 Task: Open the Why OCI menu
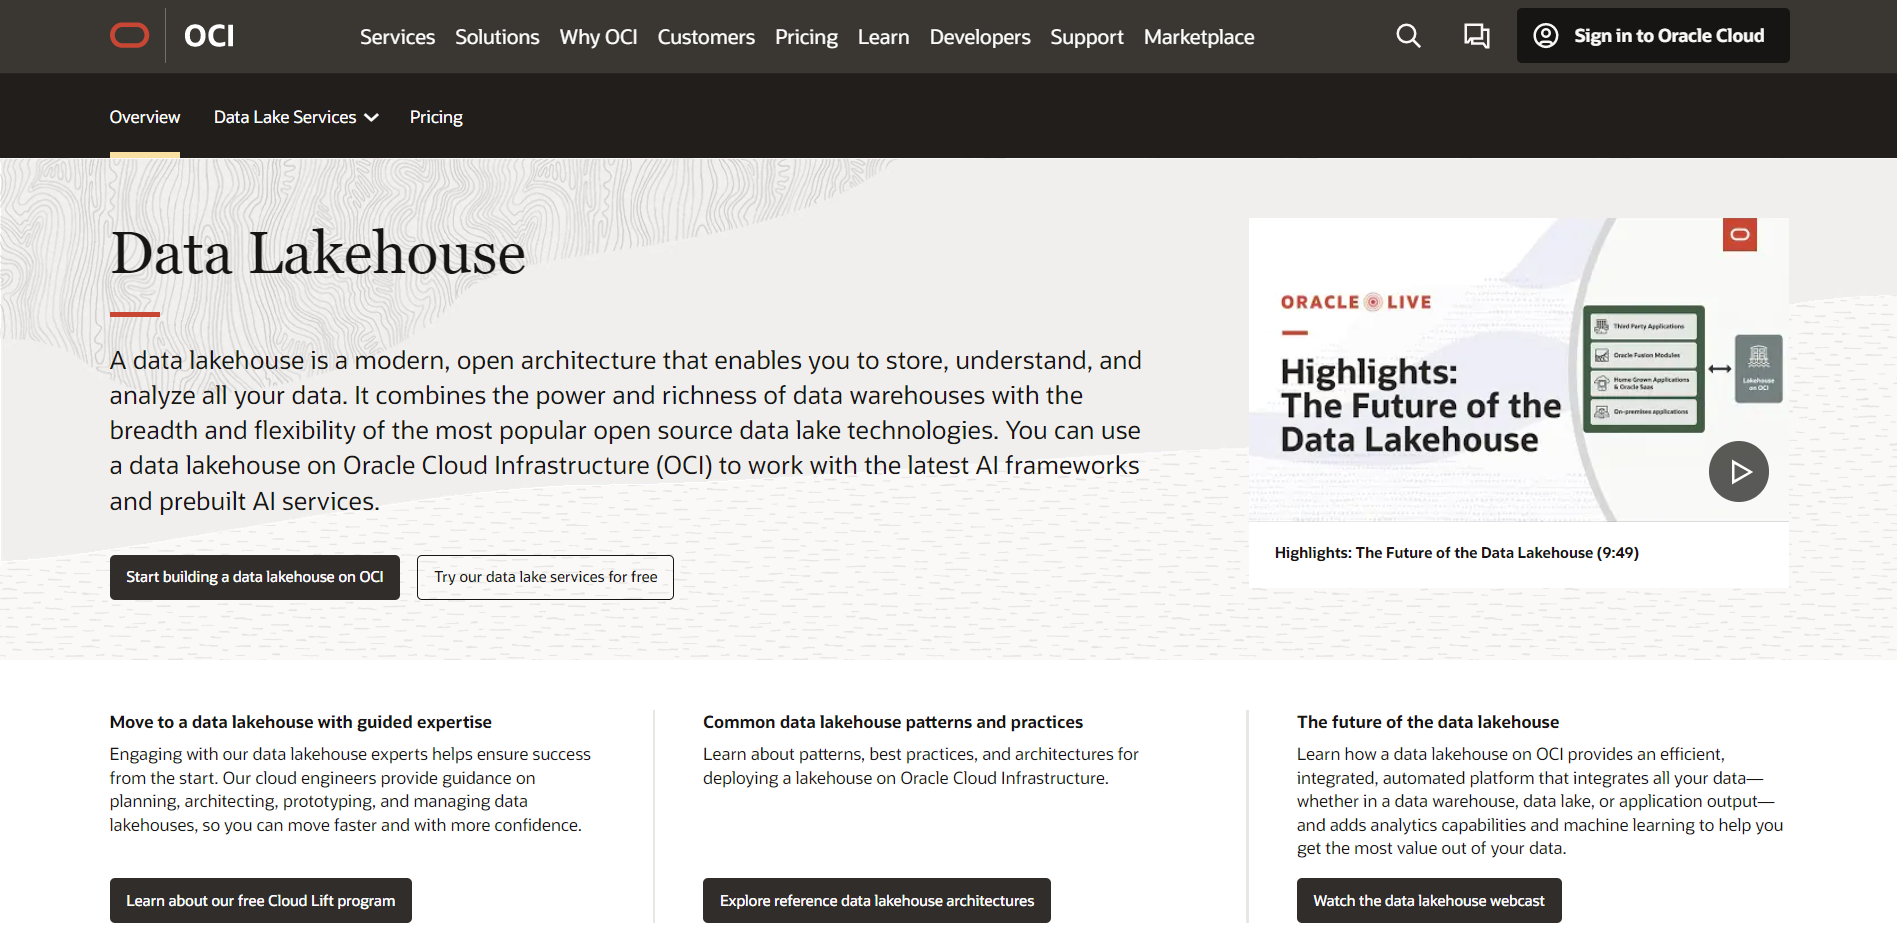[598, 37]
